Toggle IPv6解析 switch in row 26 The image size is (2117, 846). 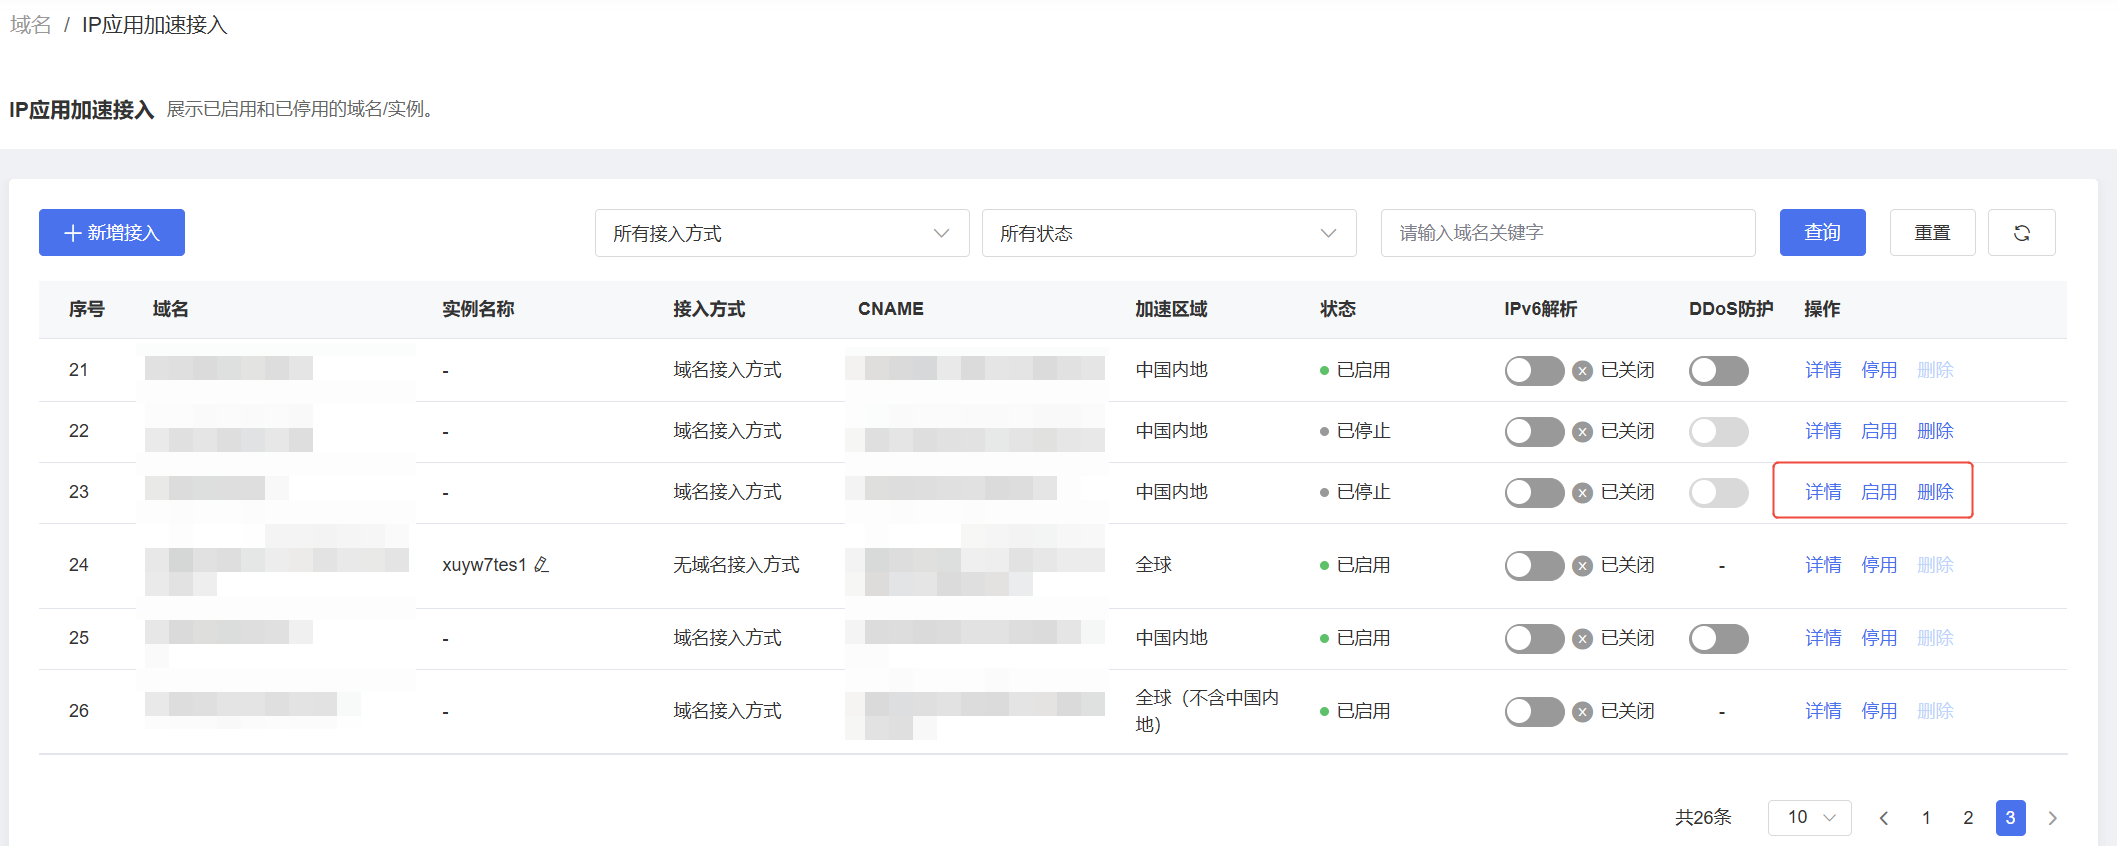(x=1534, y=712)
